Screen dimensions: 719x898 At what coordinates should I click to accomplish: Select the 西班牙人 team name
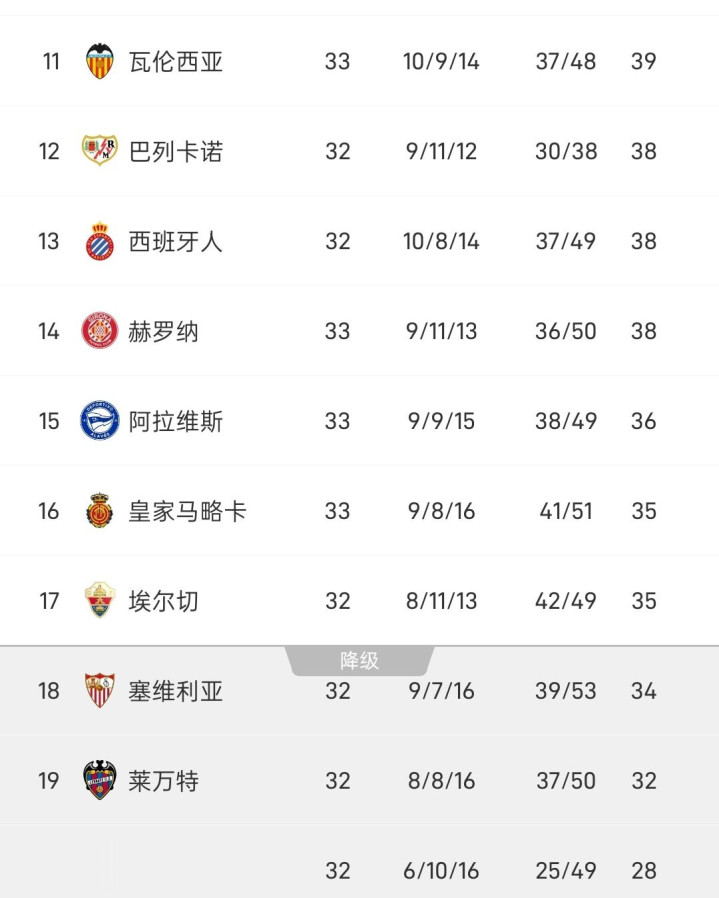(176, 241)
